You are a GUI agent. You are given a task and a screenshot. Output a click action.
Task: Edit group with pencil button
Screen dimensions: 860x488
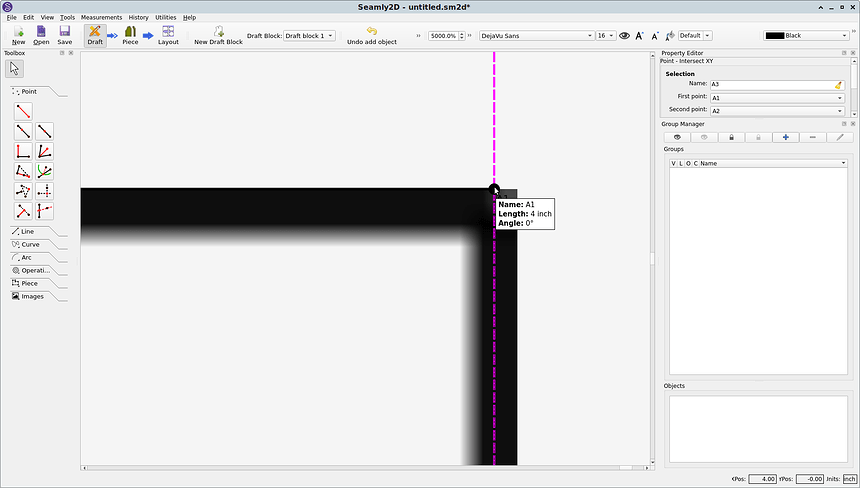[x=840, y=137]
